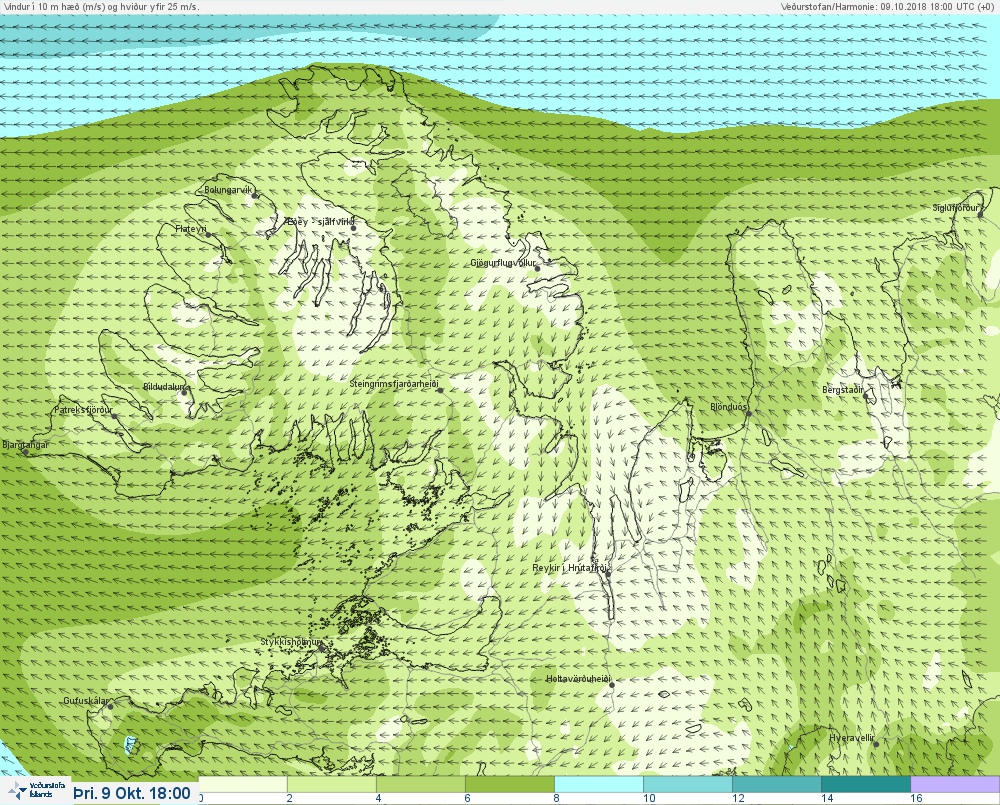
Task: Select the Stykkishólmur station label
Action: pos(290,641)
